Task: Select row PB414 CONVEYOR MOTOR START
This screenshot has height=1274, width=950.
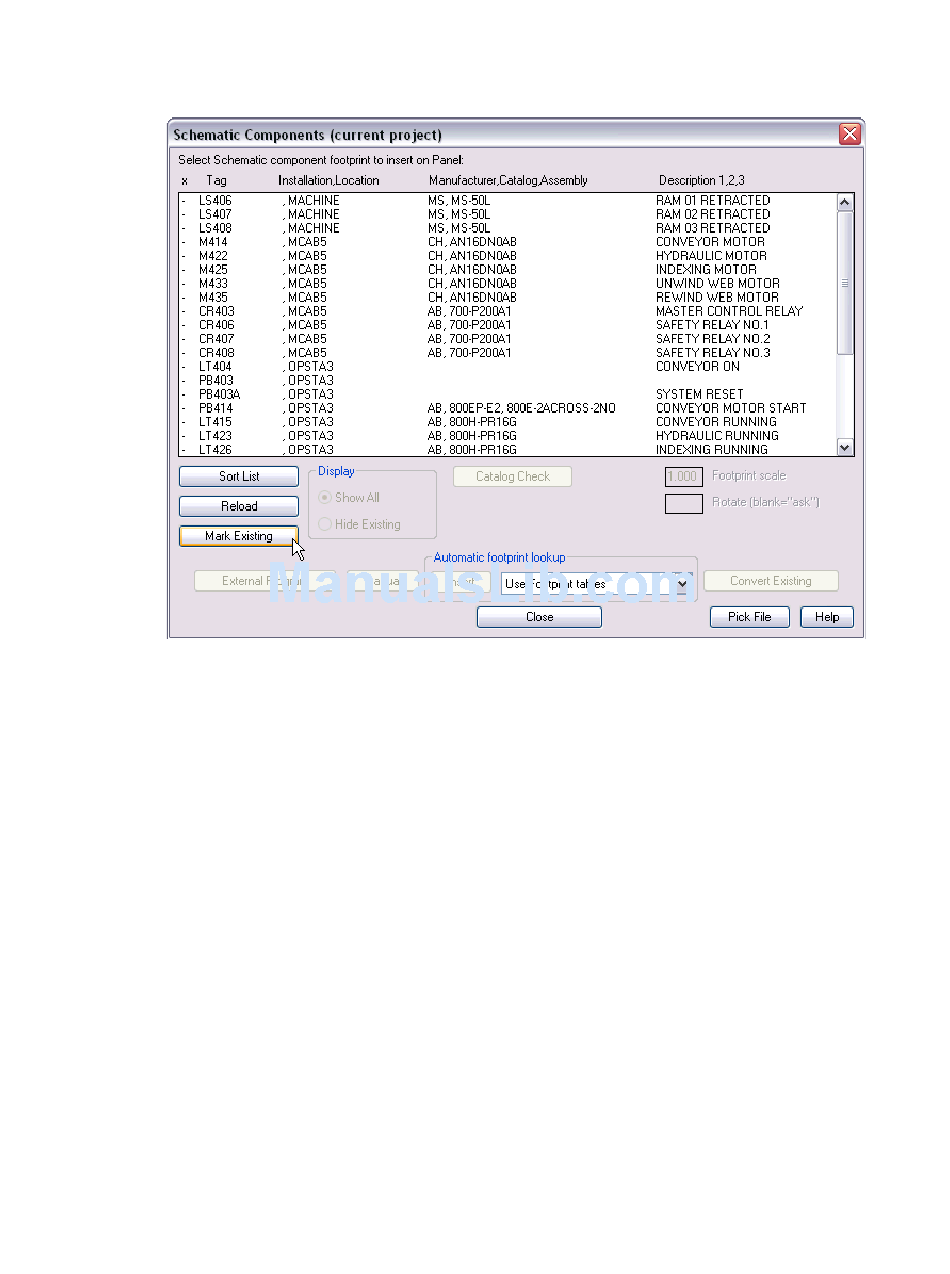Action: 507,409
